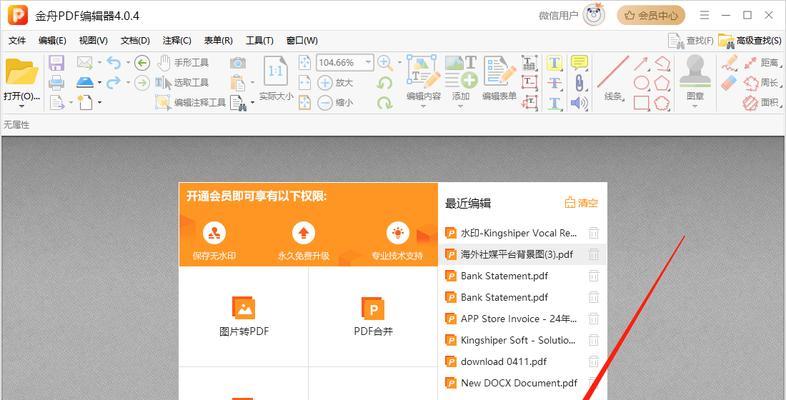Click the edit form (编辑表单) tool
Image resolution: width=786 pixels, height=400 pixels.
[499, 78]
